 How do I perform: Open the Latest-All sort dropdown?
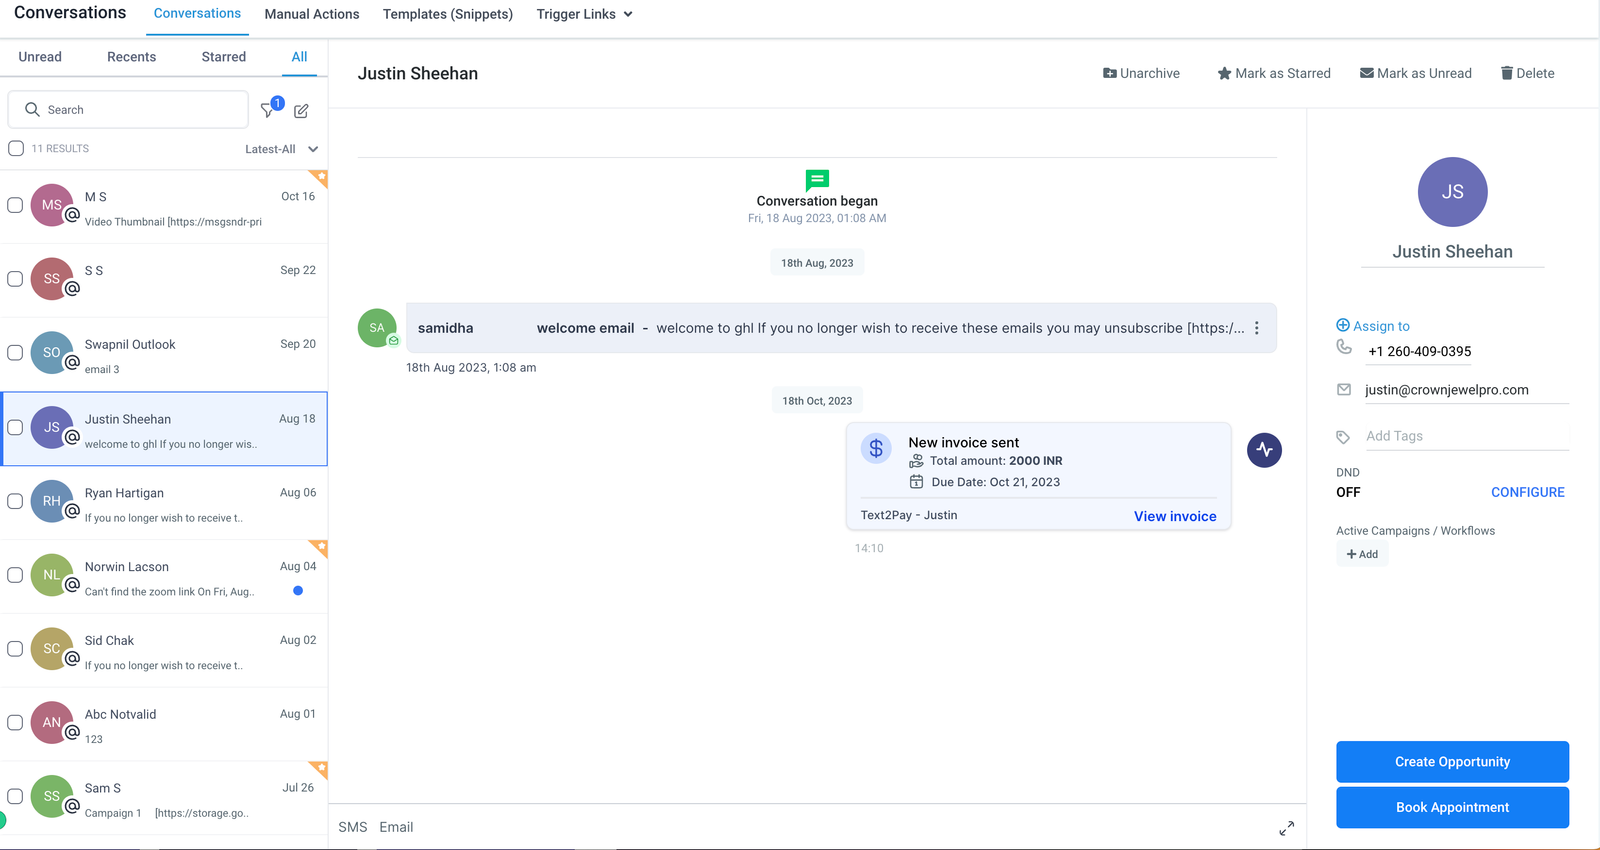pos(281,149)
